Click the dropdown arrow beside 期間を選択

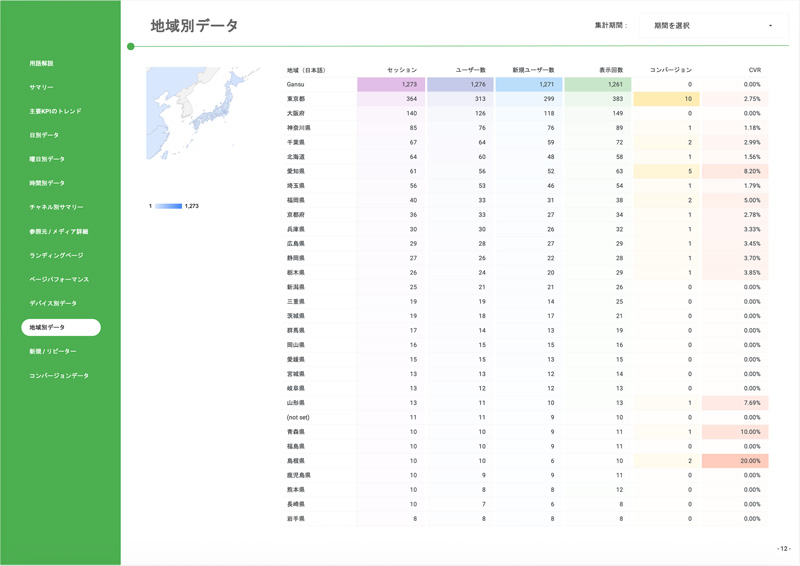coord(770,26)
